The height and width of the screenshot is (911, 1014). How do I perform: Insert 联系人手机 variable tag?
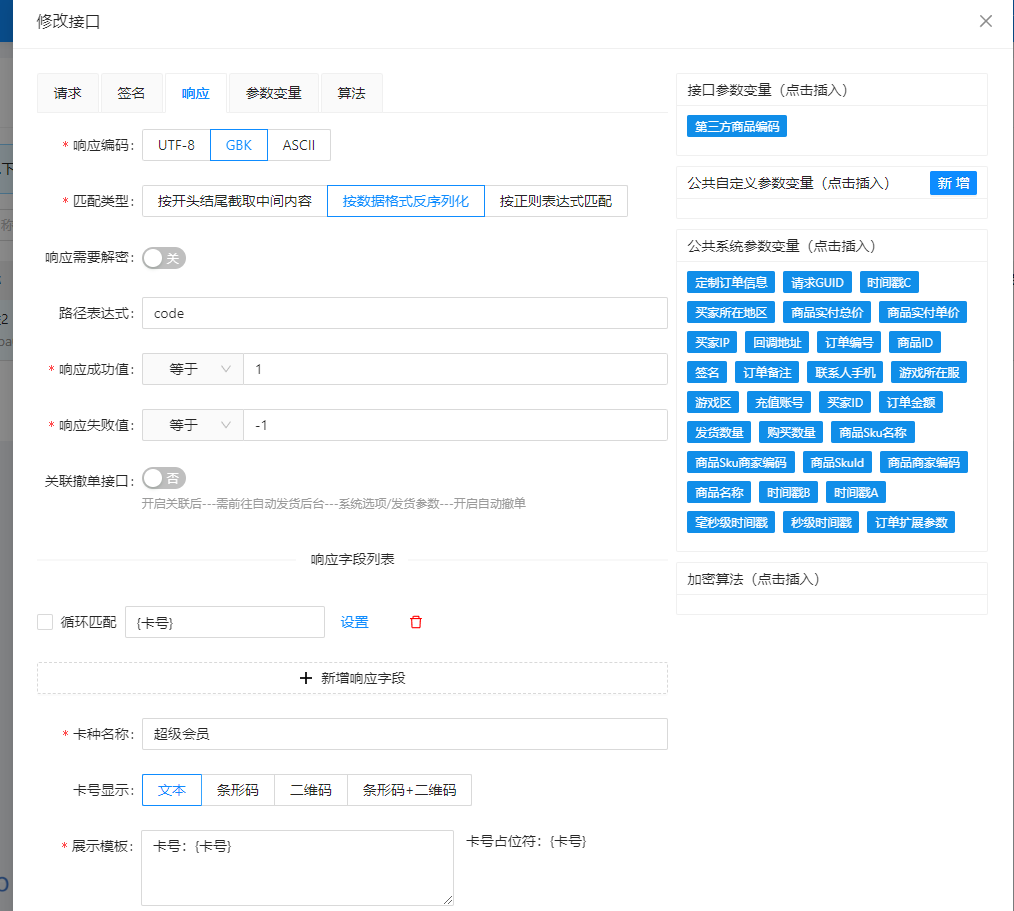[x=845, y=372]
